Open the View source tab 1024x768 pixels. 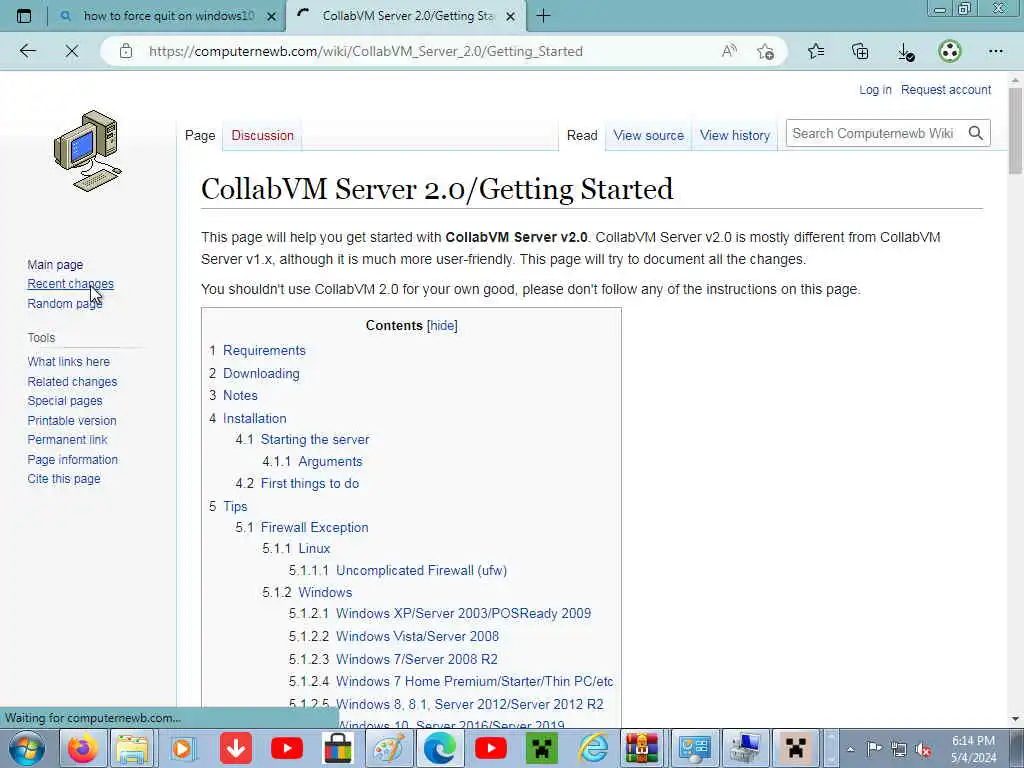point(648,135)
